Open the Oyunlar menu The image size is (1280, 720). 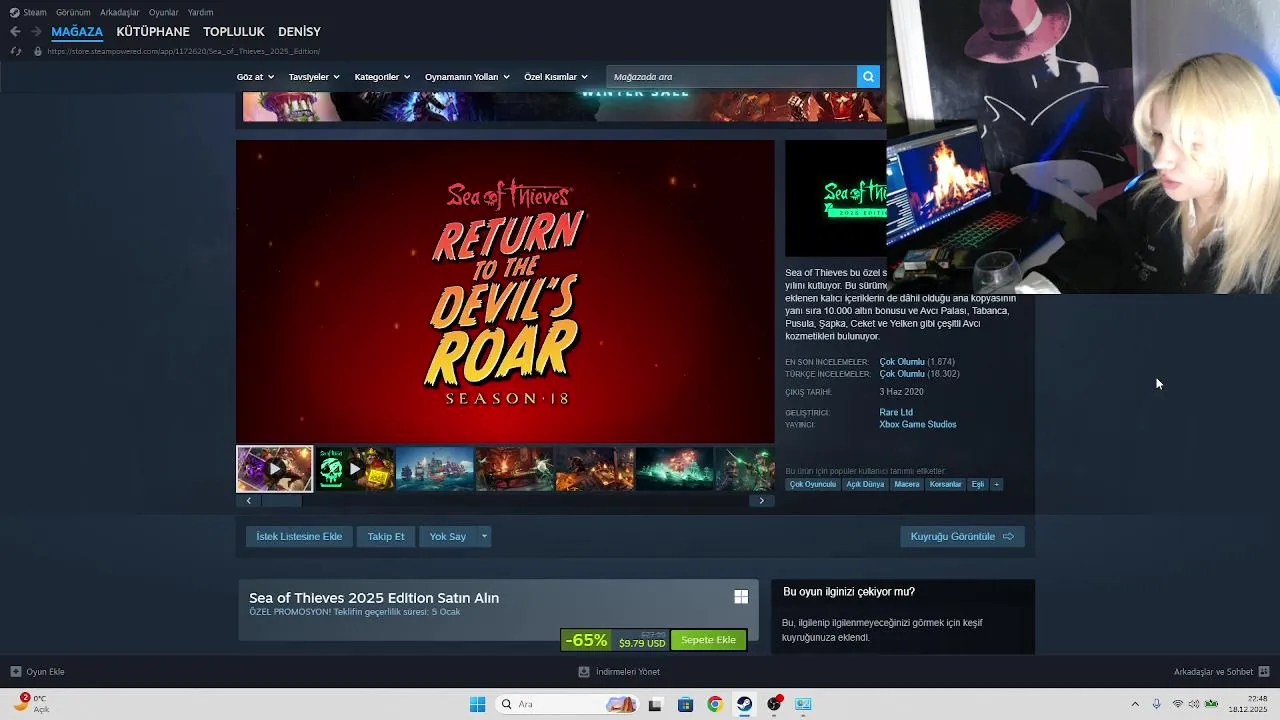[164, 12]
